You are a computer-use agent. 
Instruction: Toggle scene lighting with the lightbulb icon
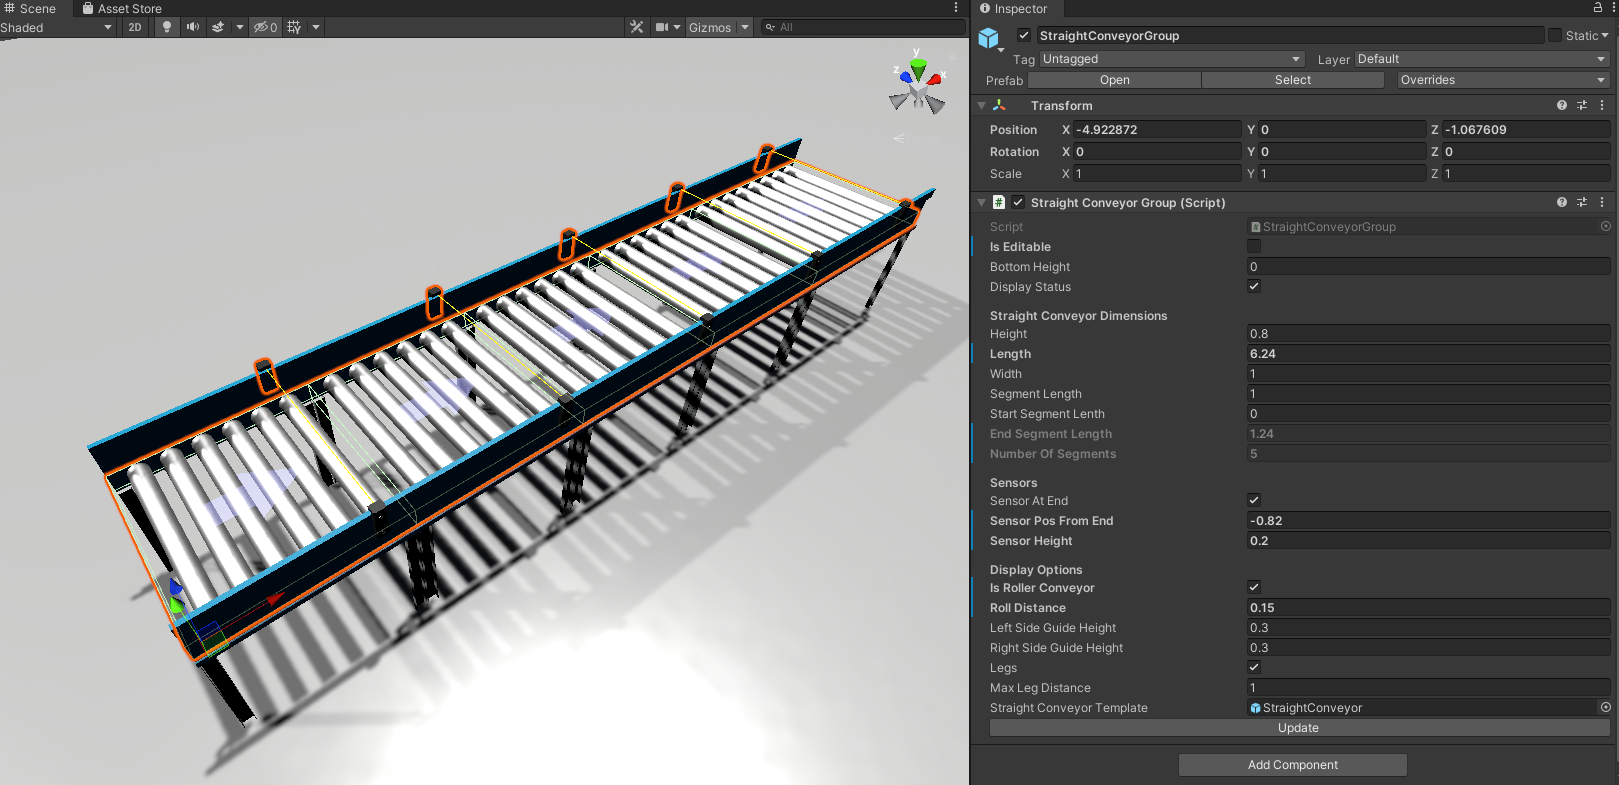(167, 27)
